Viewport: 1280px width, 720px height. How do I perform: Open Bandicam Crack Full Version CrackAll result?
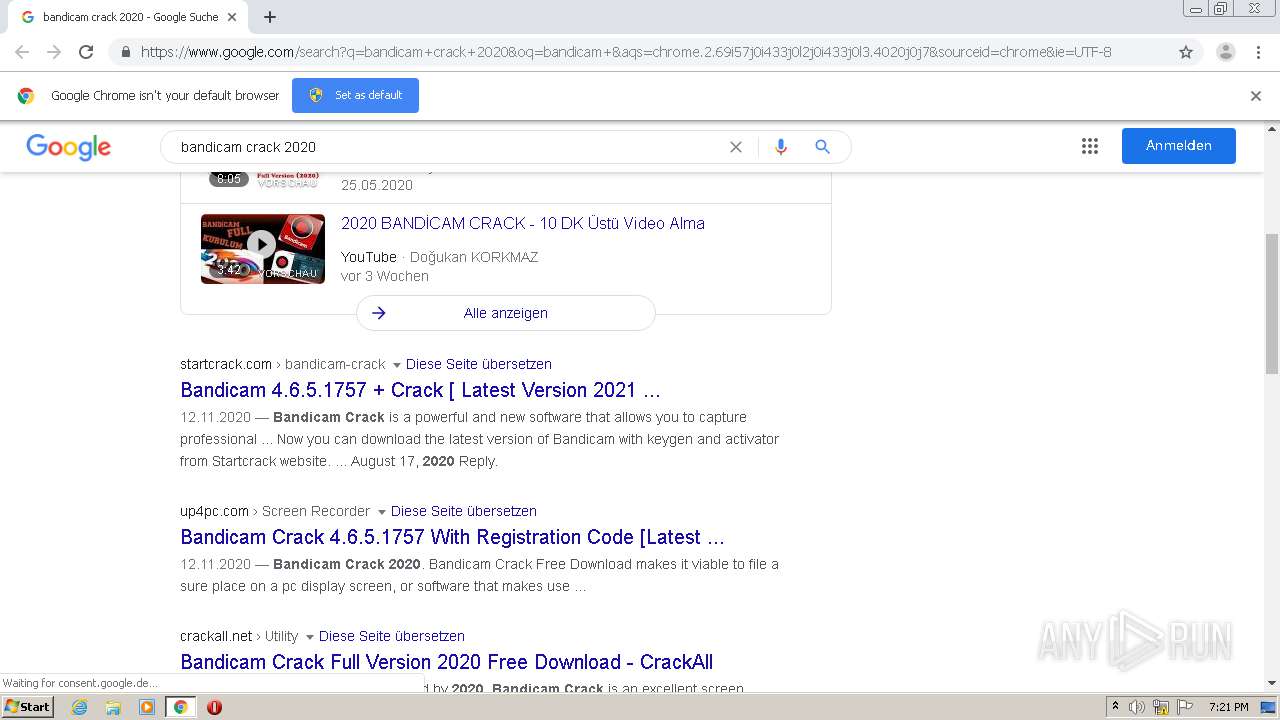coord(447,662)
